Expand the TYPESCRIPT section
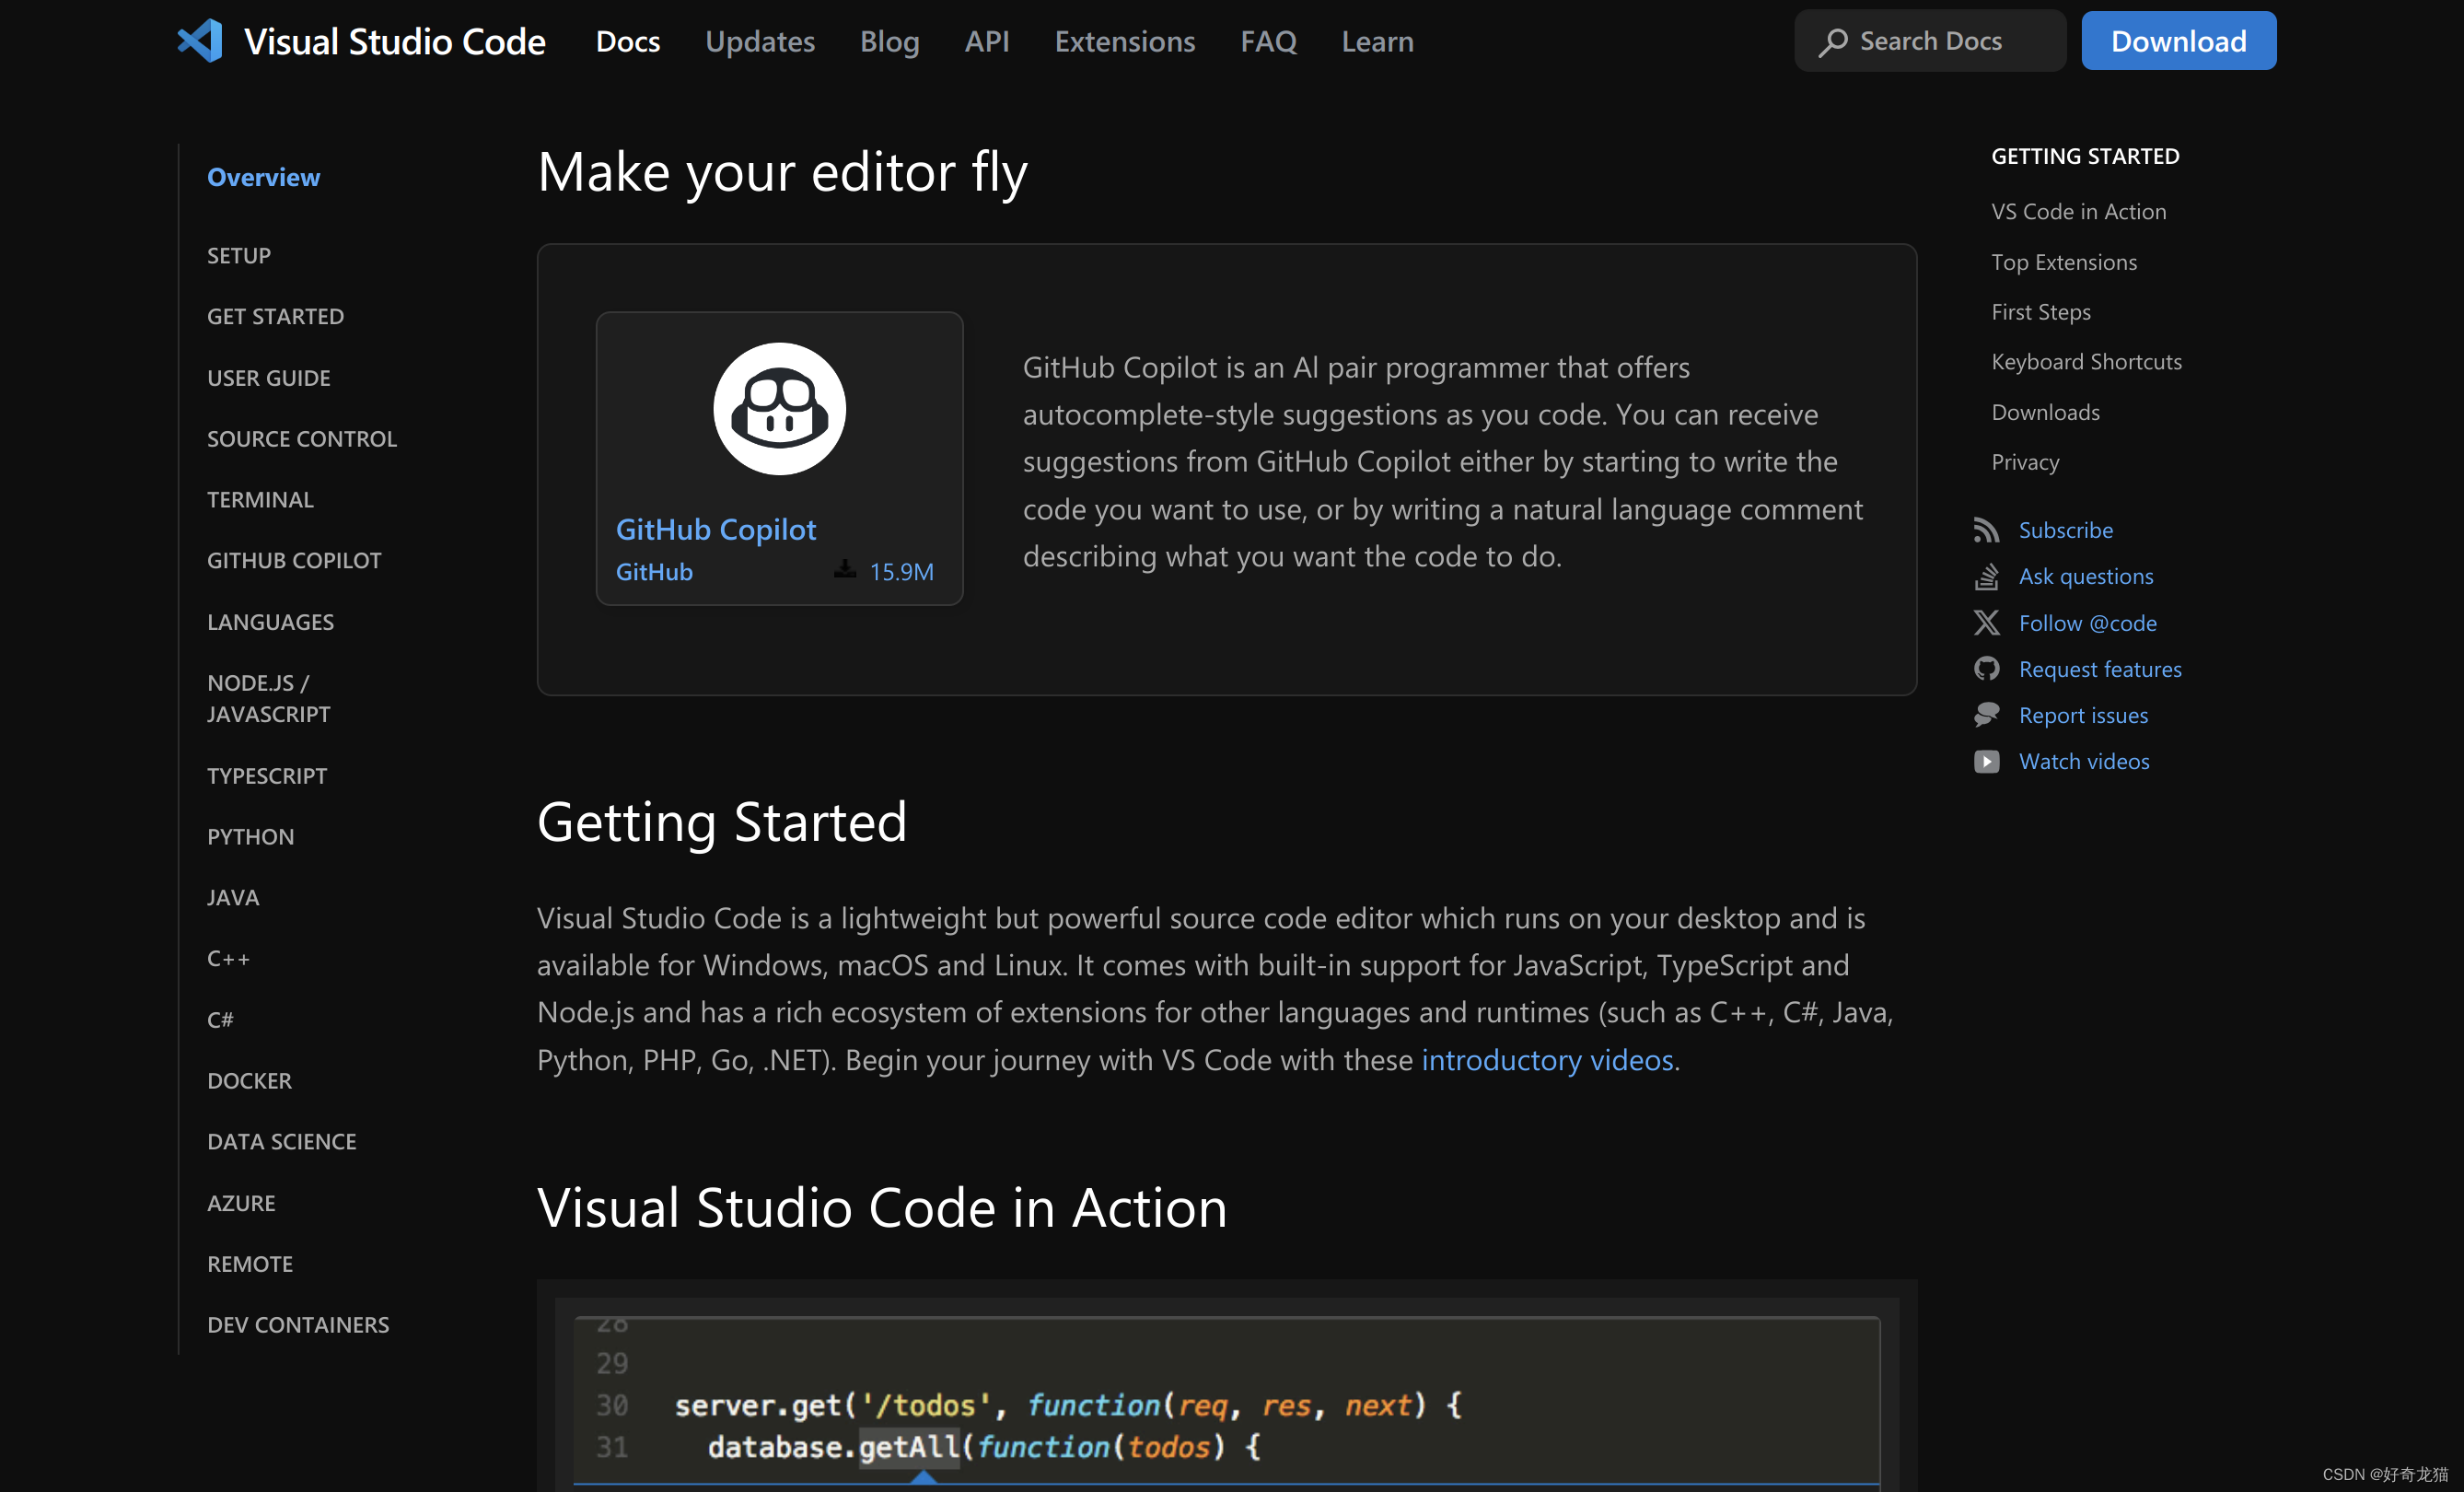The image size is (2464, 1492). tap(266, 776)
